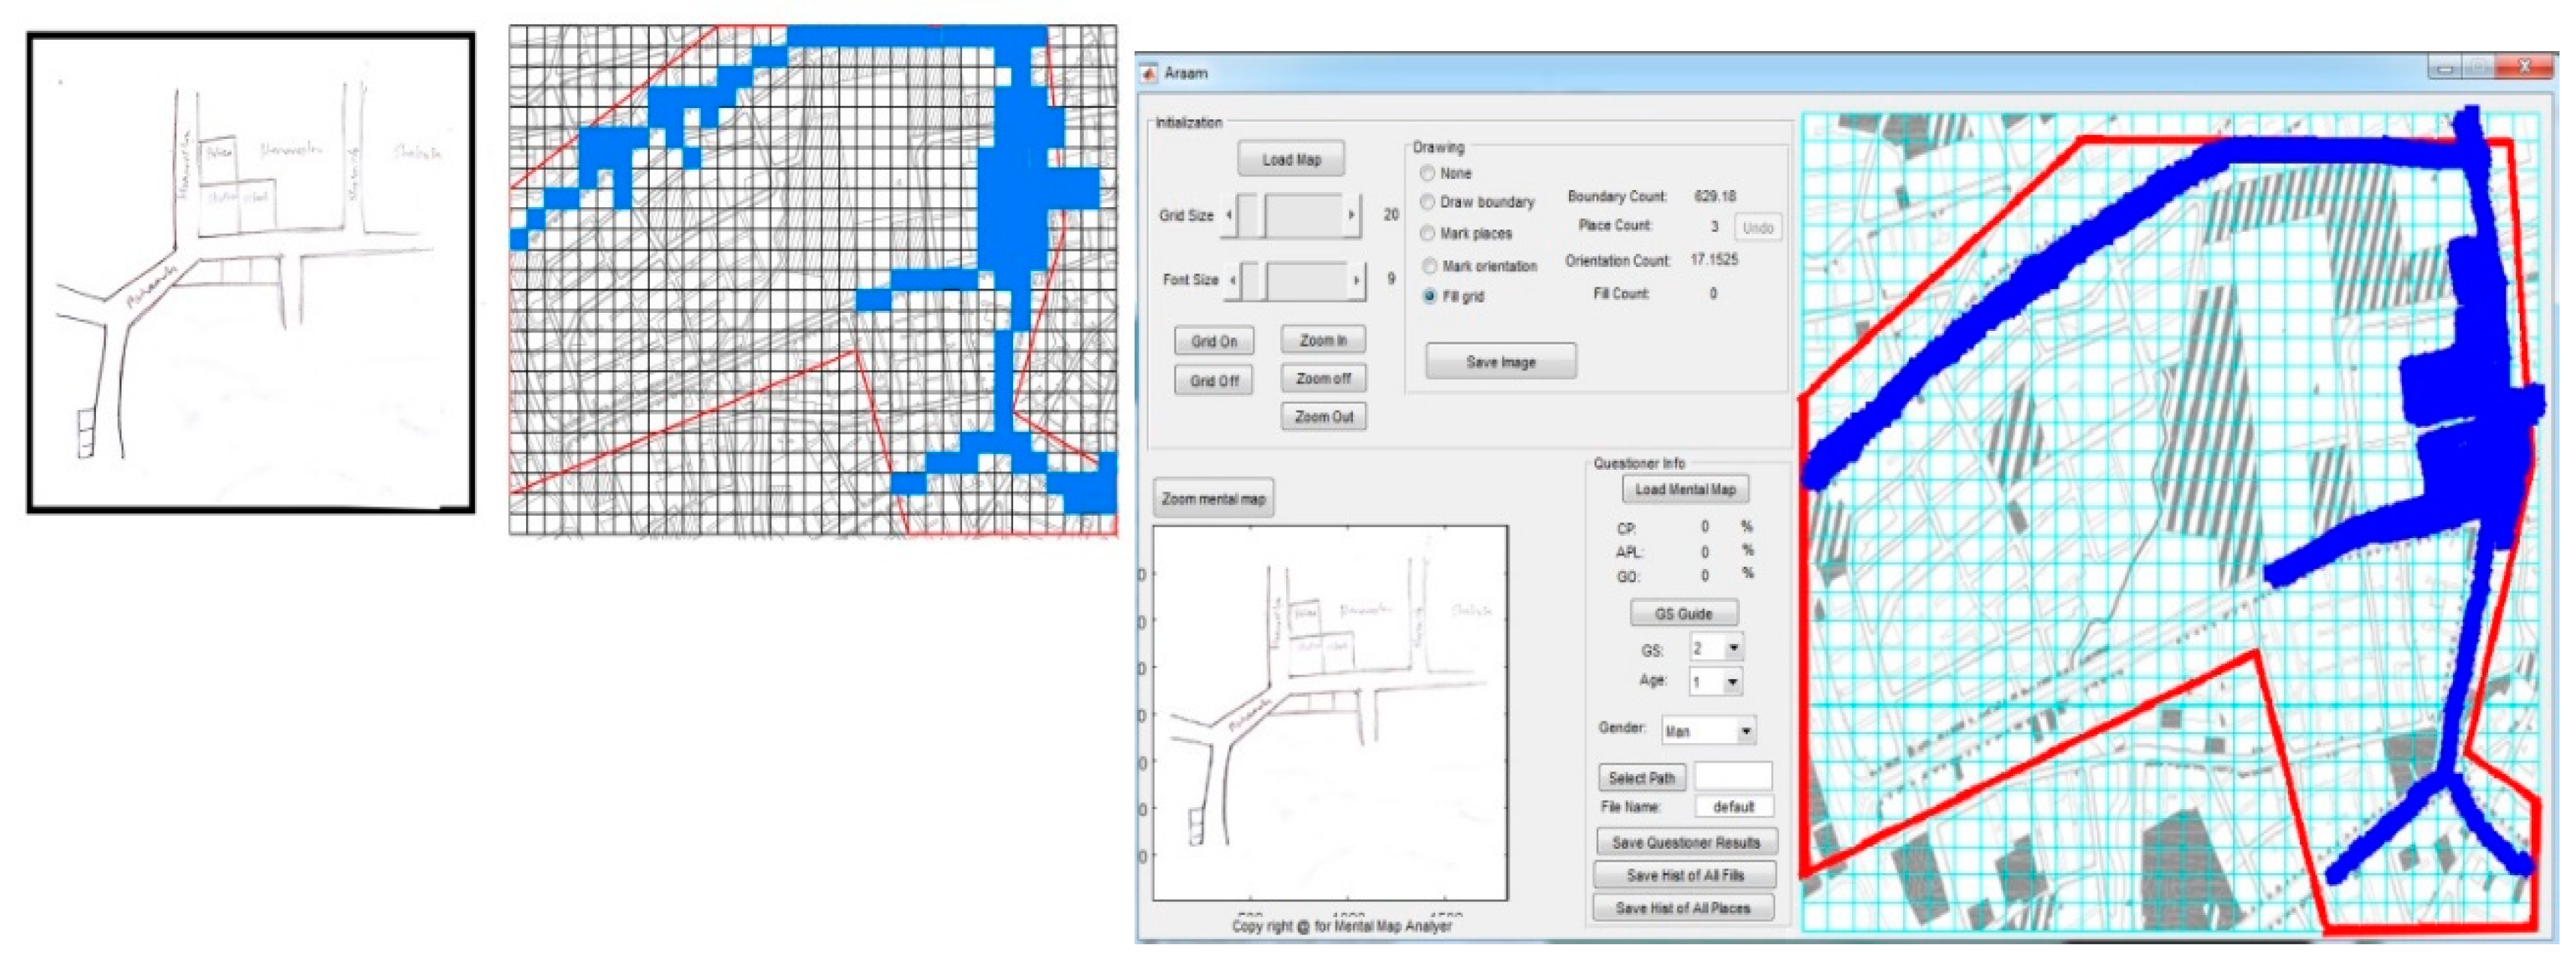This screenshot has height=960, width=2576.
Task: Click Load Mental Map button
Action: tap(1685, 489)
